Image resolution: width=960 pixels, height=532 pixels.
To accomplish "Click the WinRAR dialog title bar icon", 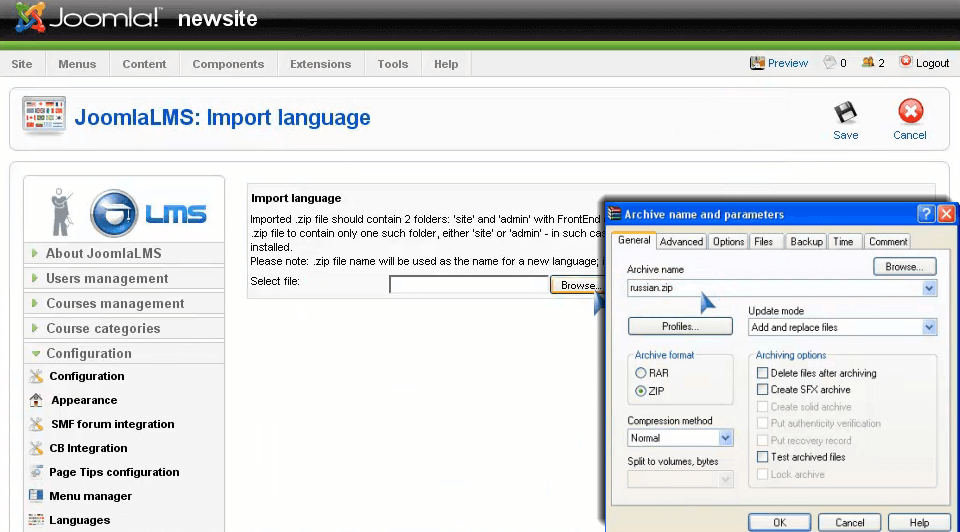I will pyautogui.click(x=614, y=214).
